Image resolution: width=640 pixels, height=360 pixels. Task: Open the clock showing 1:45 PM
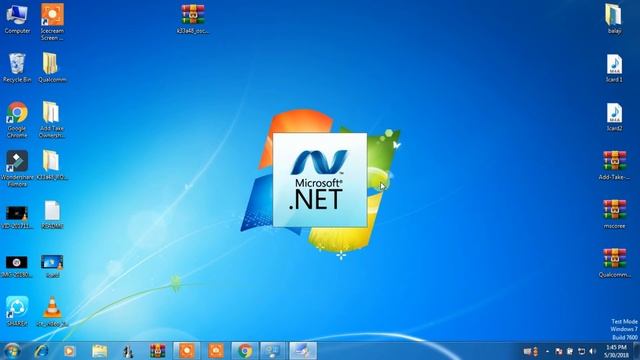tap(616, 351)
